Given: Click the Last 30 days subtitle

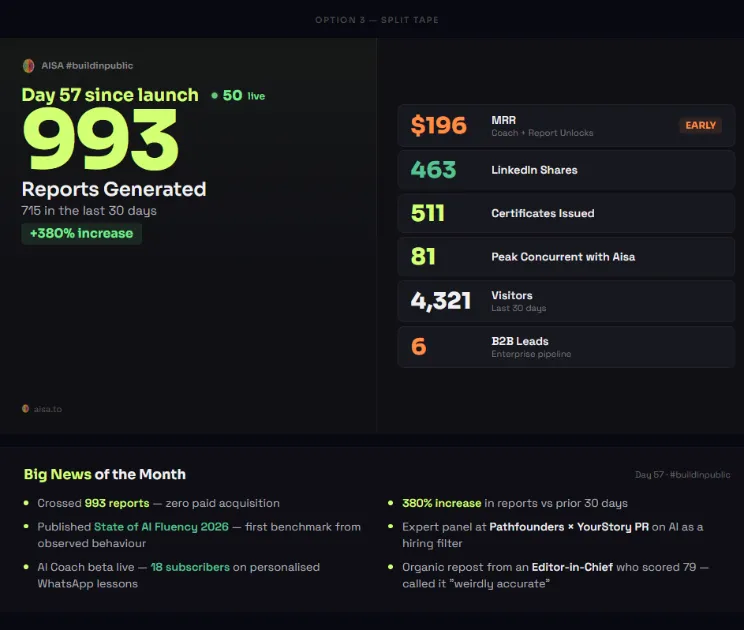Looking at the screenshot, I should (519, 308).
